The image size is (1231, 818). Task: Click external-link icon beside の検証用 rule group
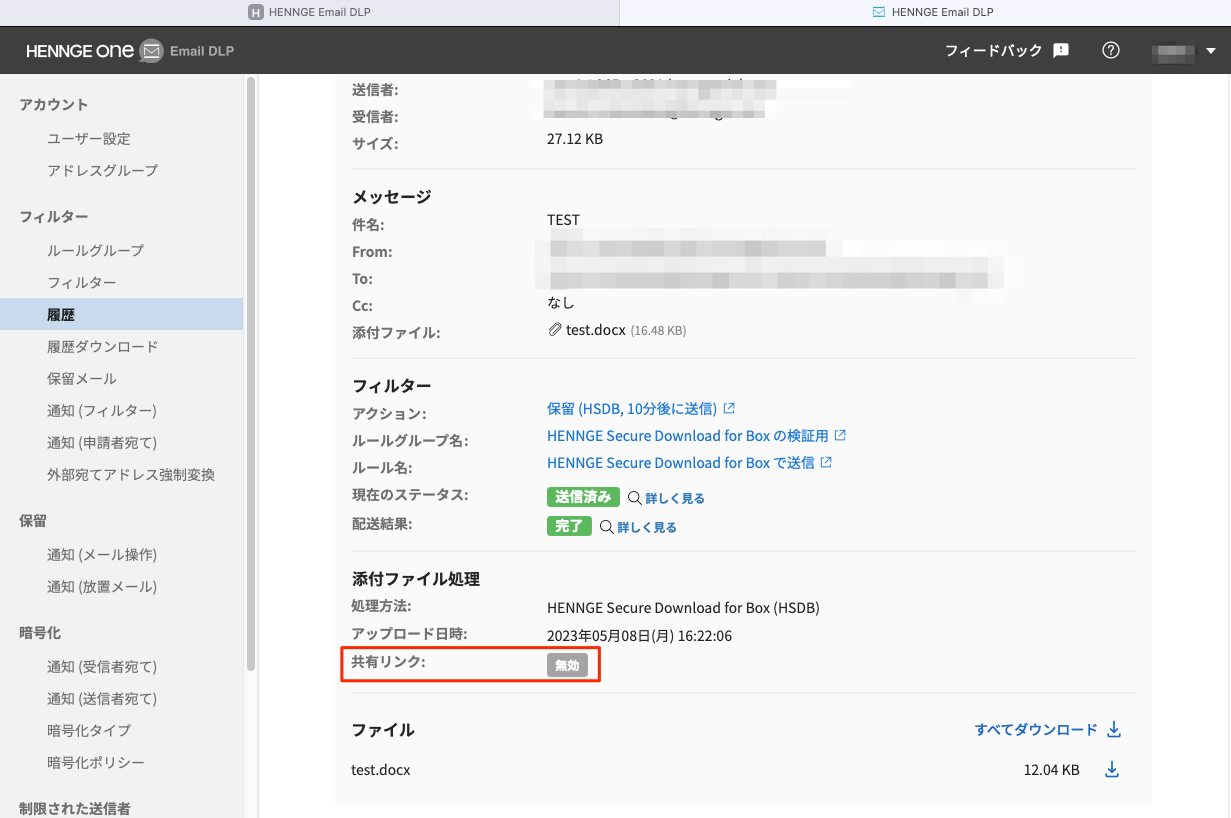tap(840, 435)
